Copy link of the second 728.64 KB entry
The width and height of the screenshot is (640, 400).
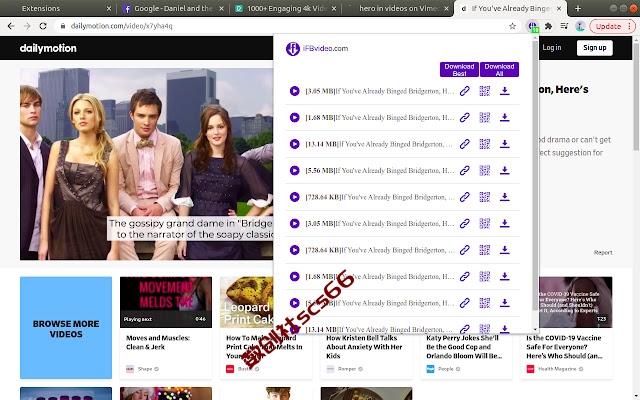(x=464, y=250)
